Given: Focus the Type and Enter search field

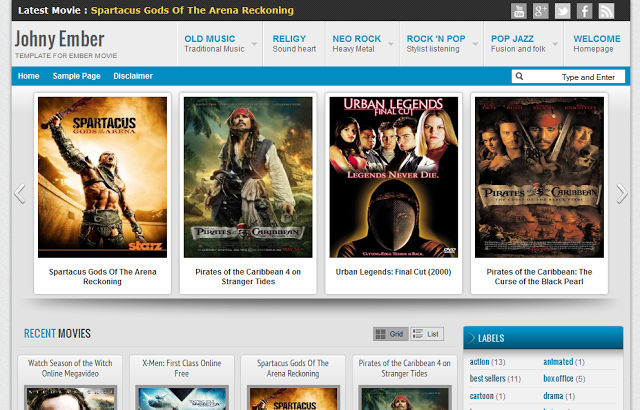Looking at the screenshot, I should [568, 76].
